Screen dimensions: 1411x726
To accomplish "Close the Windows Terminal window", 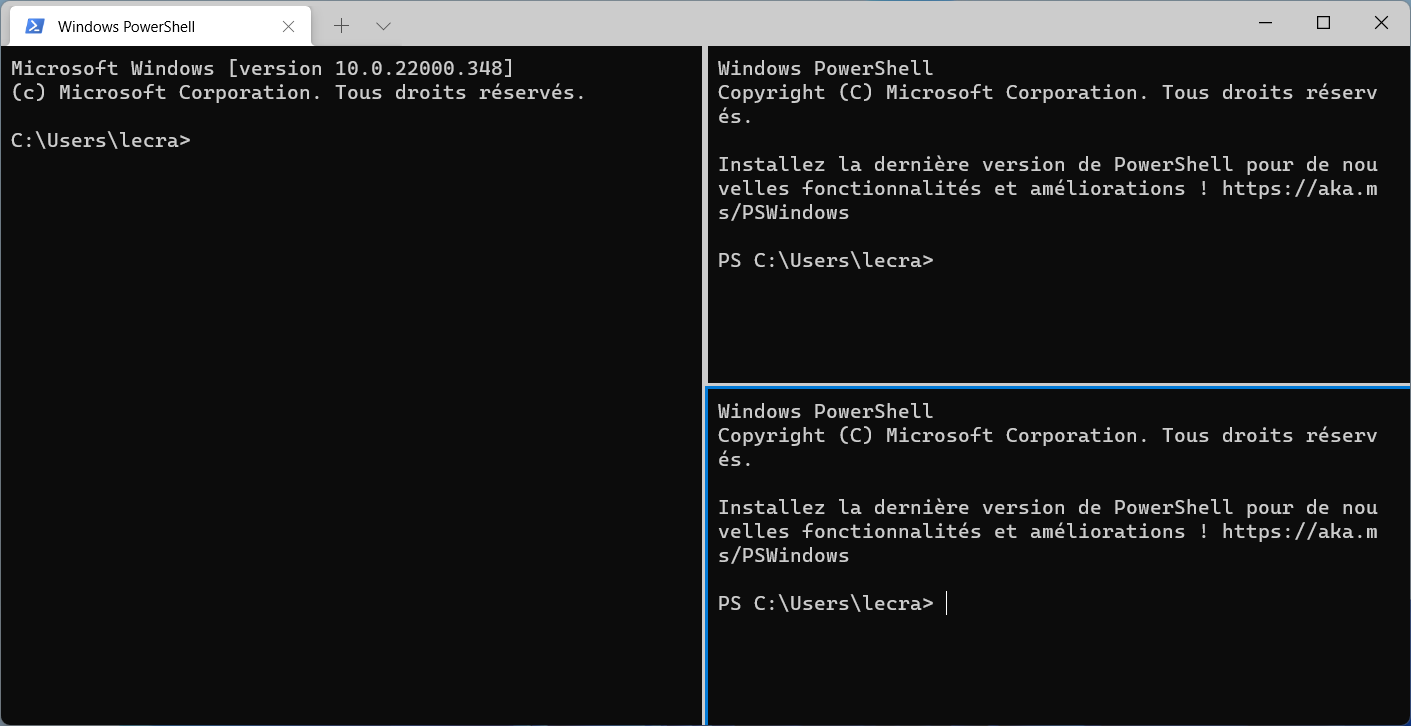I will (1380, 23).
